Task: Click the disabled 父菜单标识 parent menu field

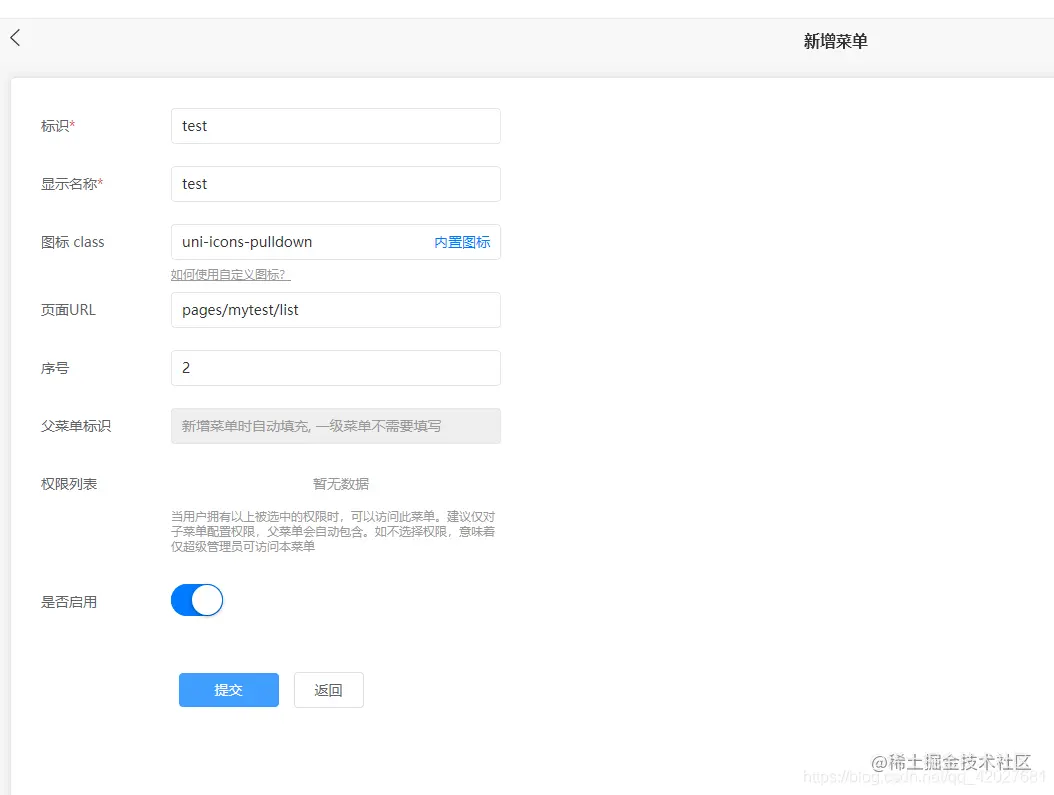Action: click(335, 425)
